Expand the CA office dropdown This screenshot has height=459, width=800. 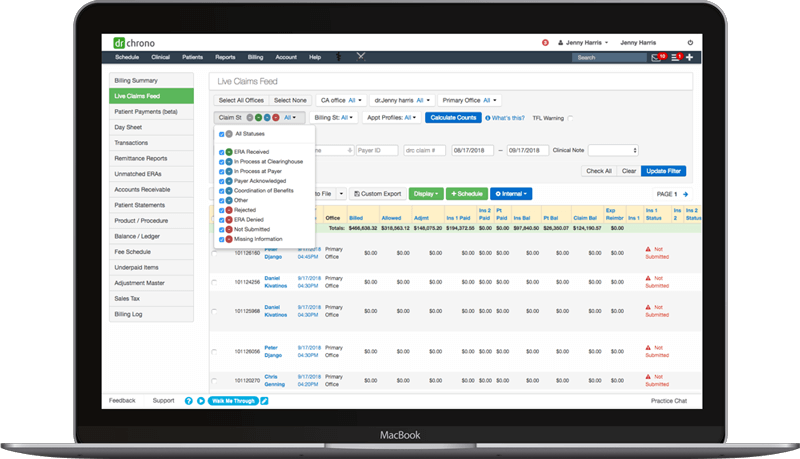pos(341,100)
